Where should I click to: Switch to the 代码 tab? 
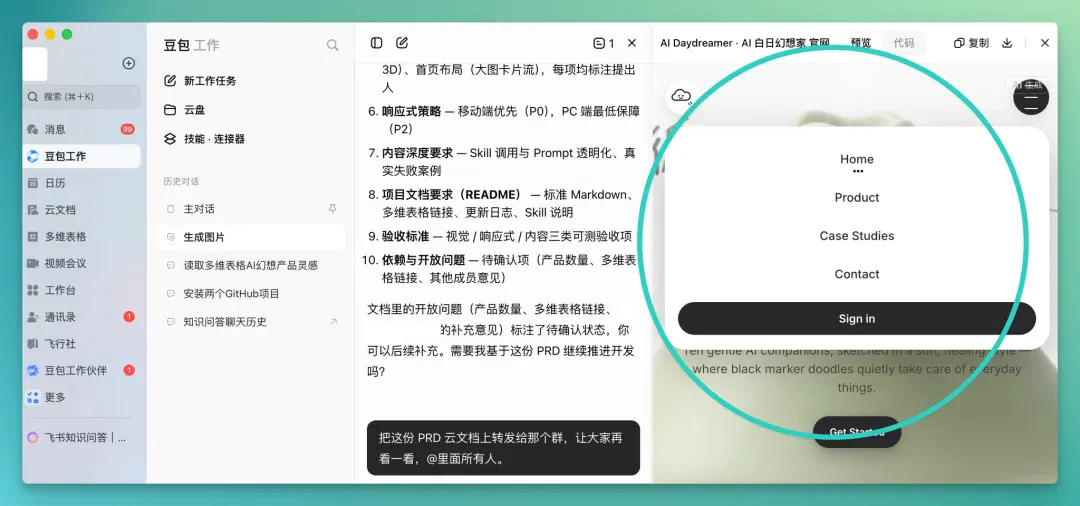tap(904, 43)
